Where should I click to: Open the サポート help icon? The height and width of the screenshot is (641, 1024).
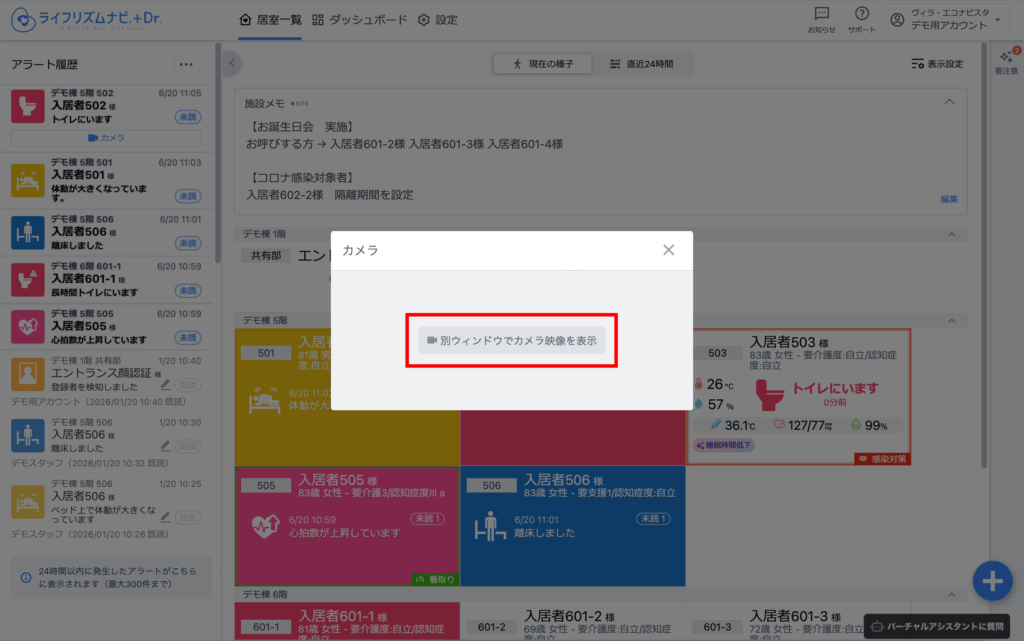click(861, 19)
